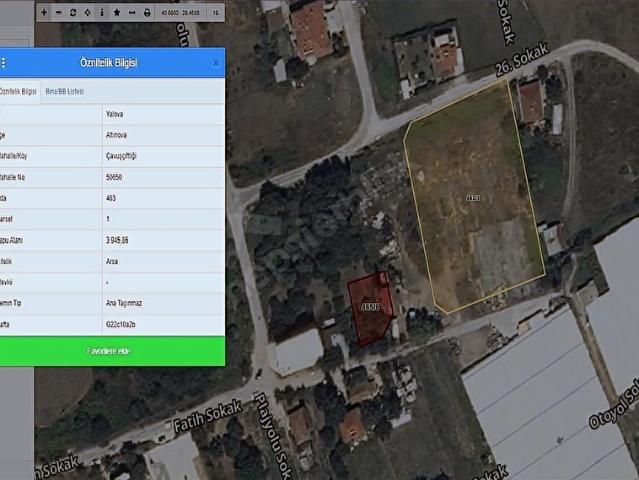The width and height of the screenshot is (639, 480).
Task: Click the coordinates readout in toolbar
Action: click(x=181, y=13)
